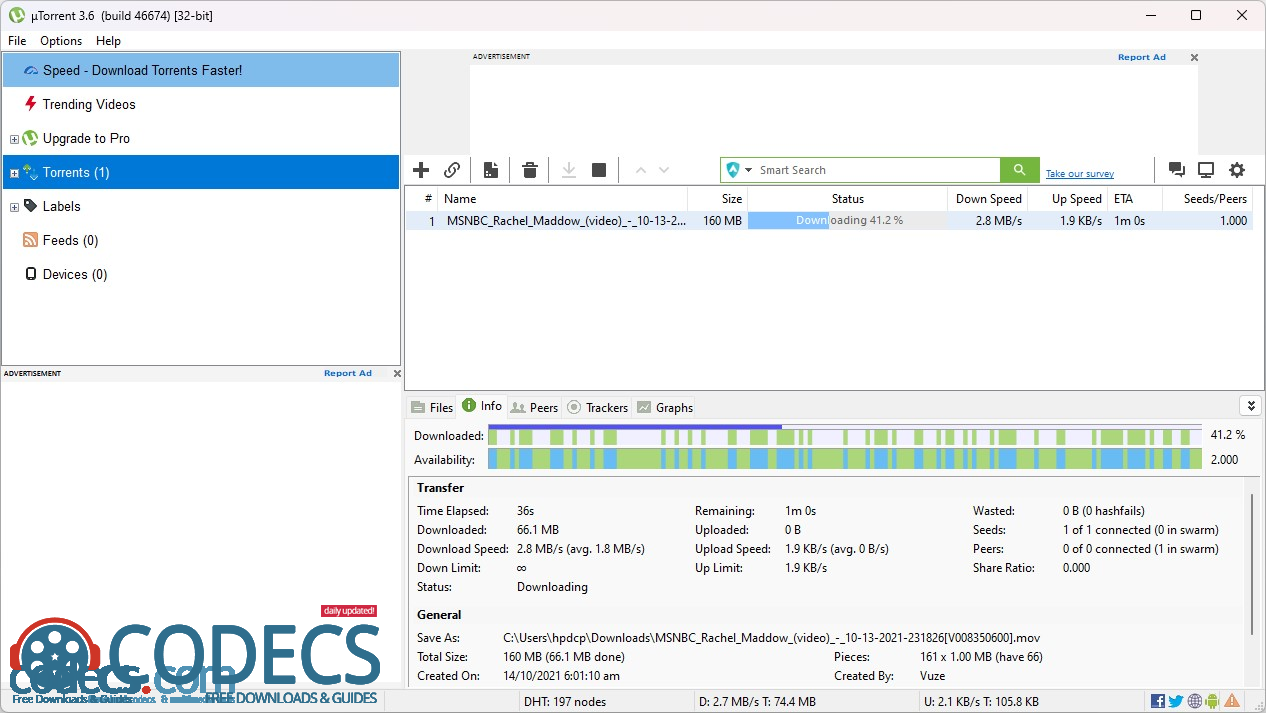Click Add Torrent from URL link icon
The height and width of the screenshot is (713, 1266).
(x=452, y=170)
